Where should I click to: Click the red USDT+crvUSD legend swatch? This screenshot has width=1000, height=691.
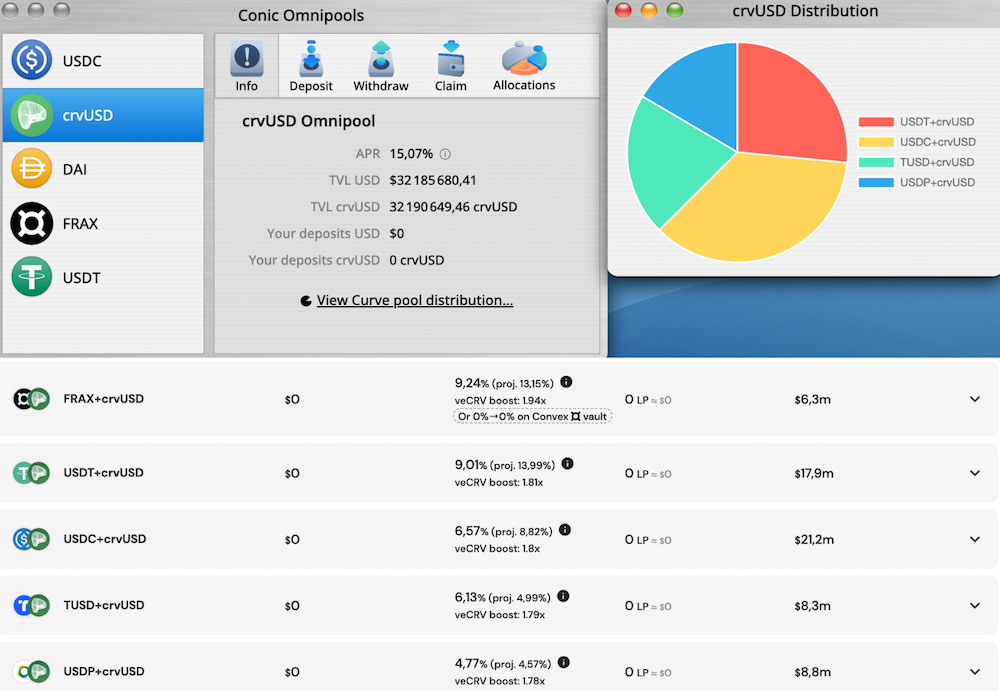[876, 122]
